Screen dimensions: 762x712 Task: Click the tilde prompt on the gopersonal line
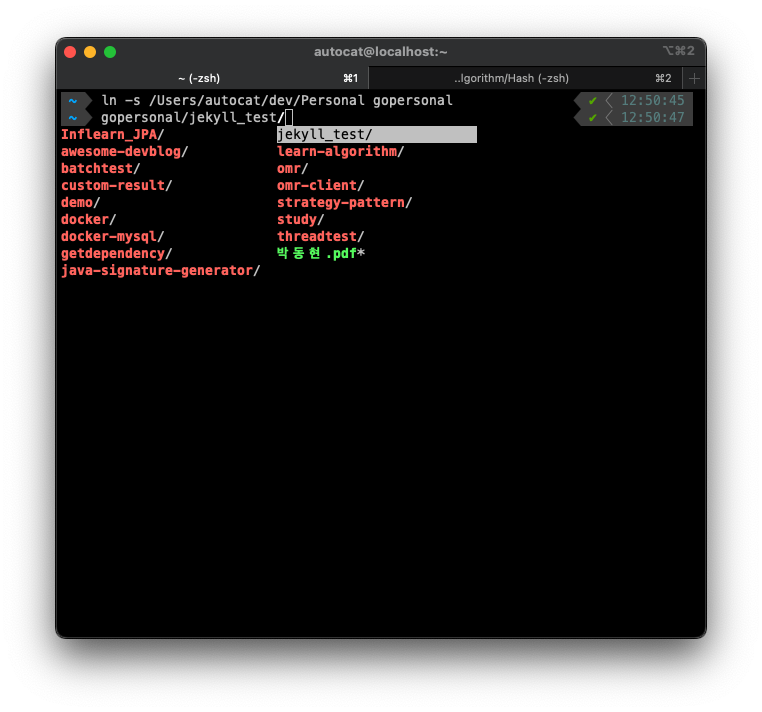[73, 118]
